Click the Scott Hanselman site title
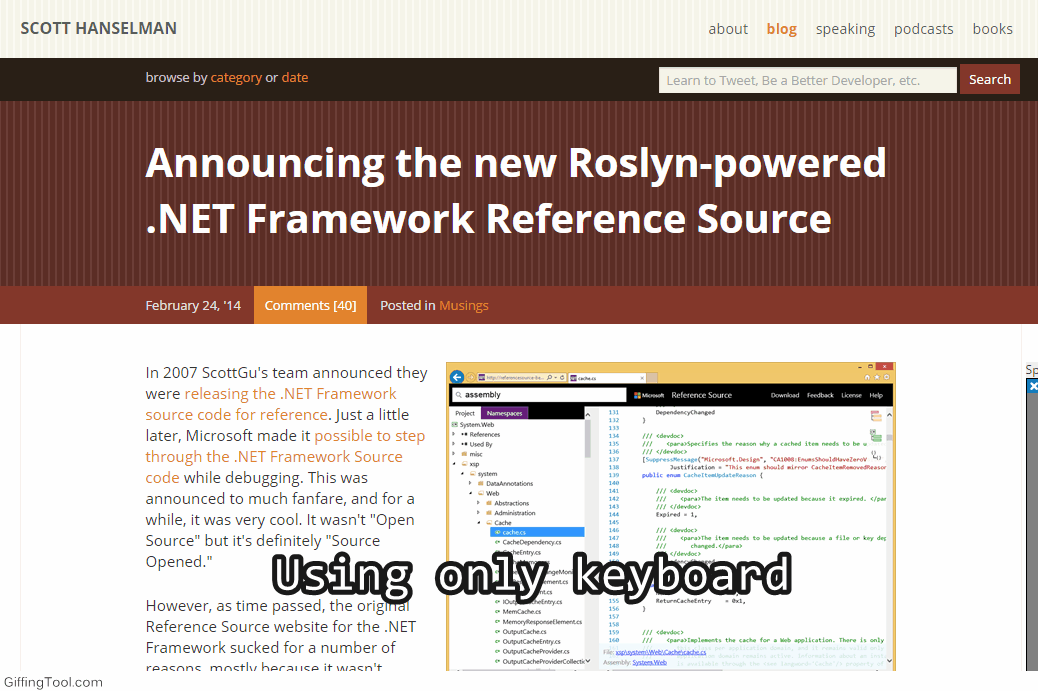Image resolution: width=1038 pixels, height=691 pixels. tap(99, 28)
